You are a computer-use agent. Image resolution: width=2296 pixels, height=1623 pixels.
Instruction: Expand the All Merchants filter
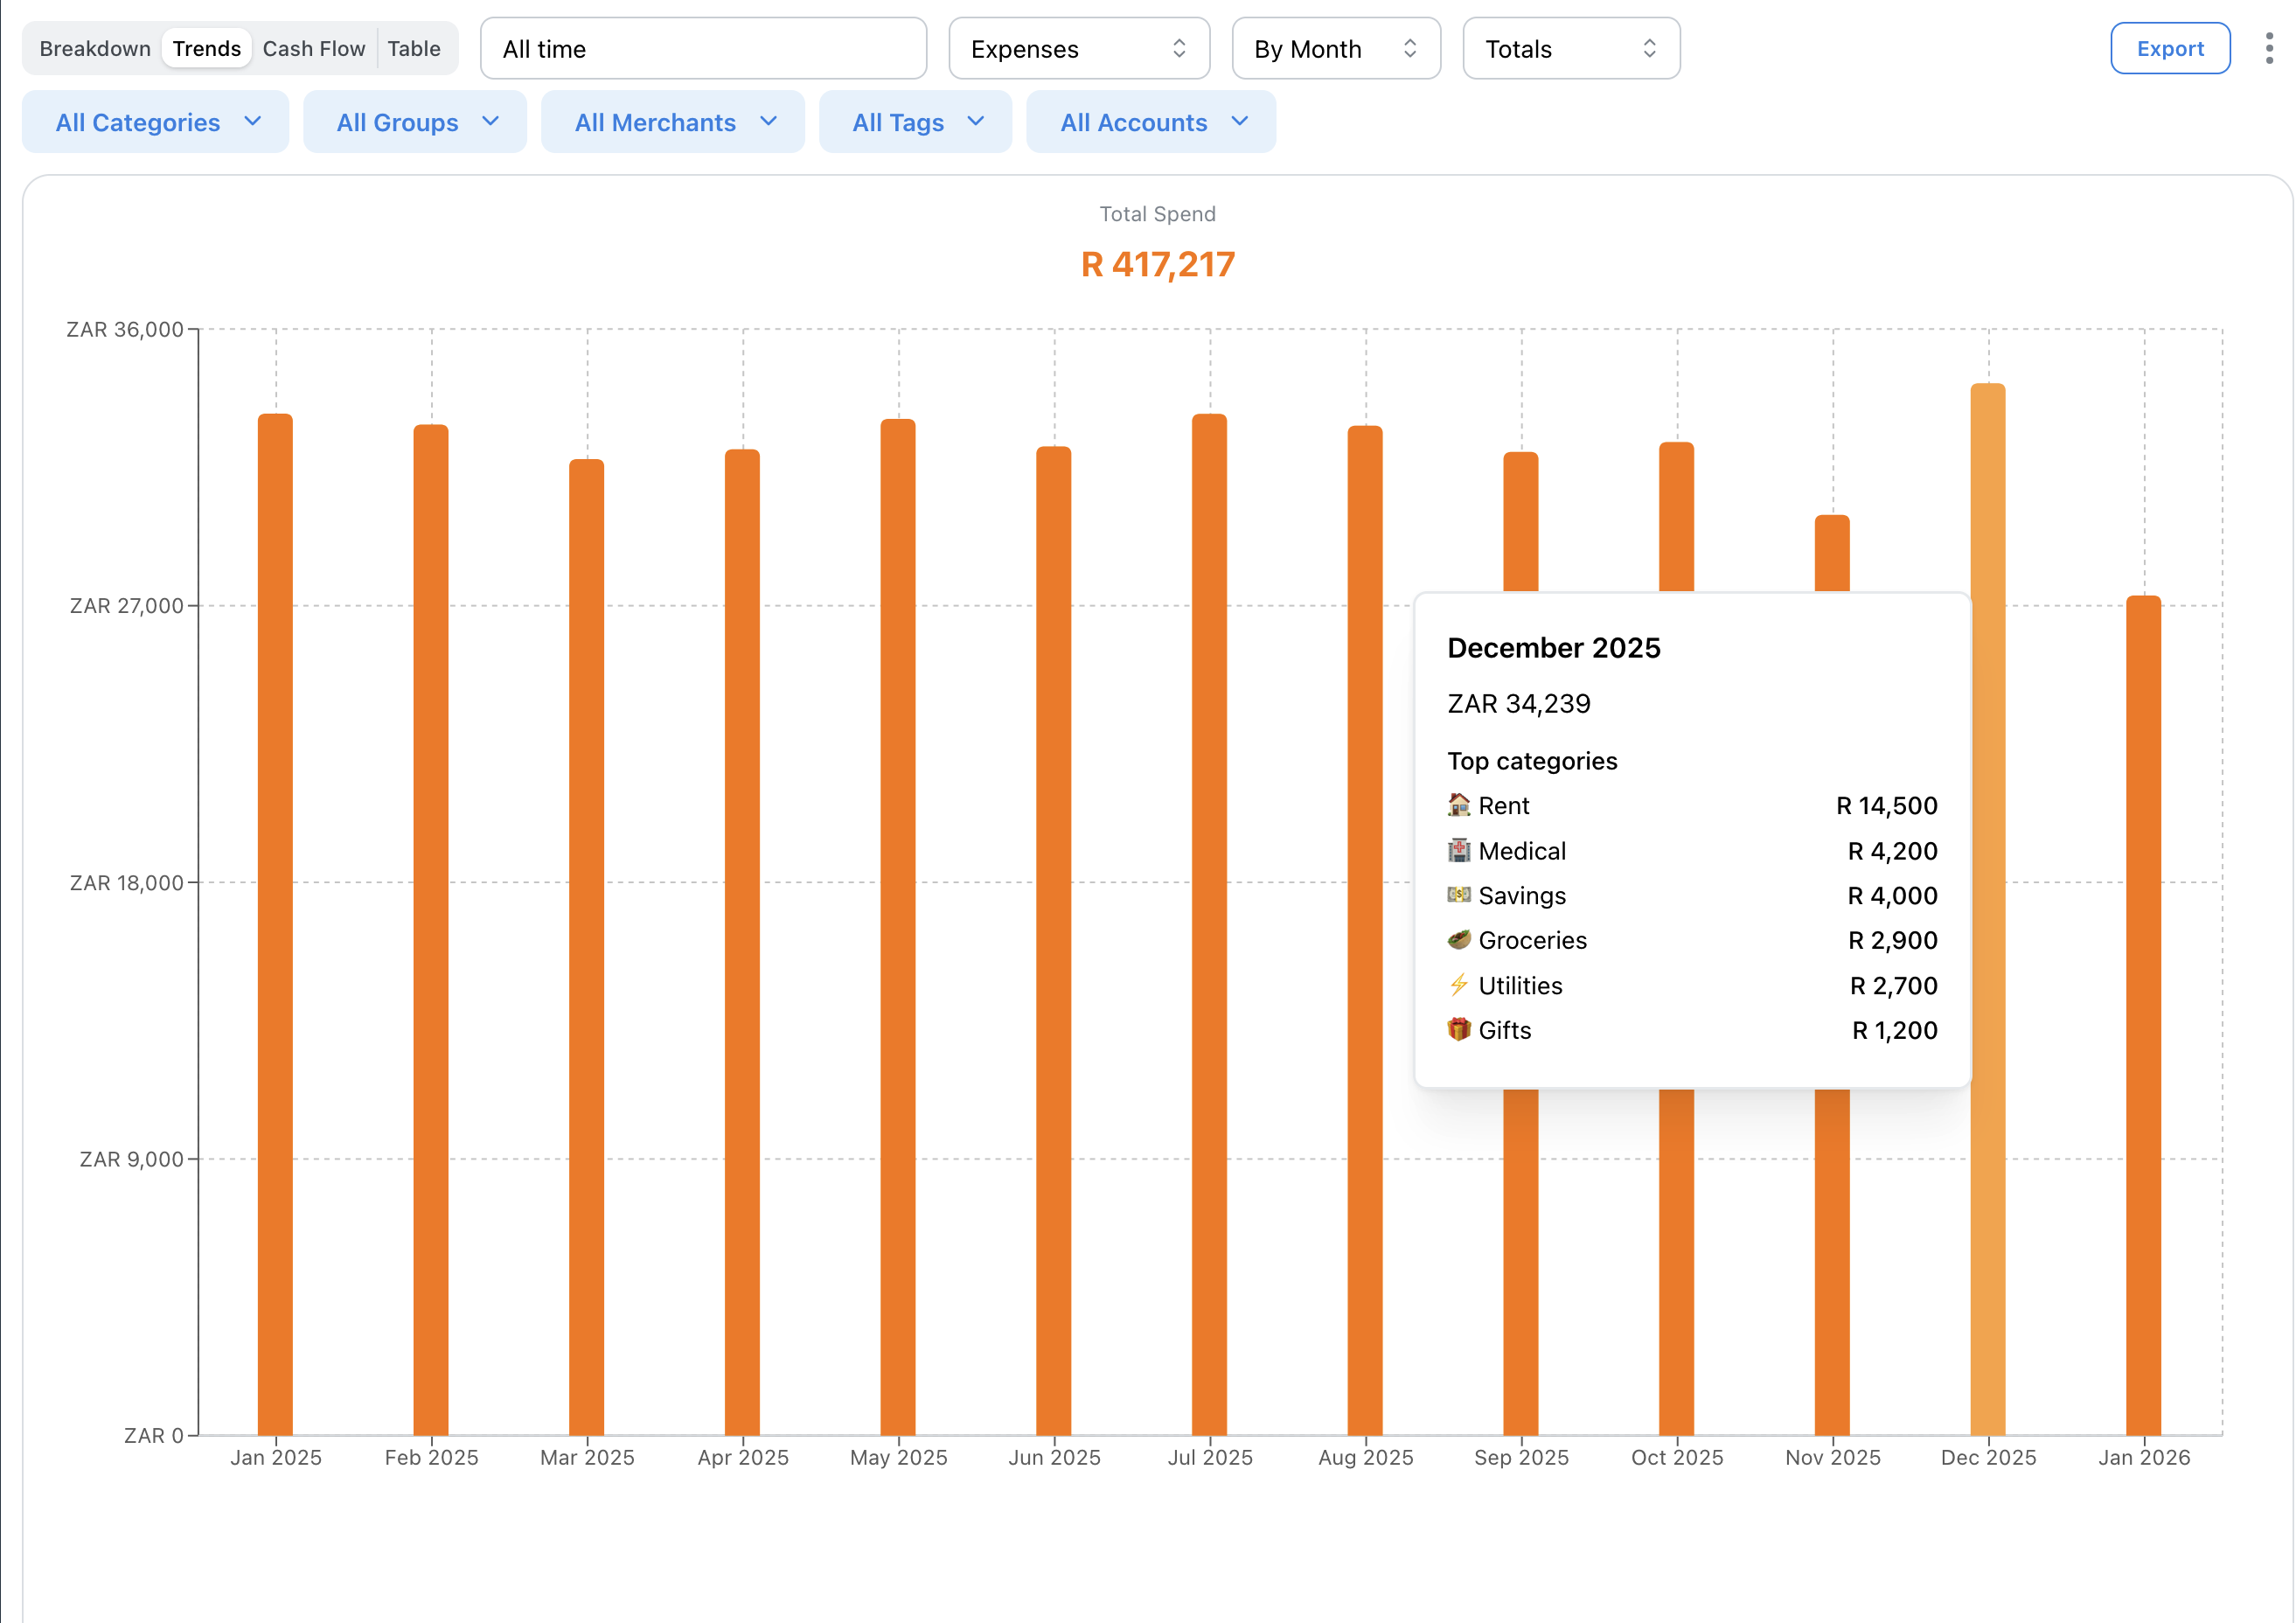[x=673, y=121]
